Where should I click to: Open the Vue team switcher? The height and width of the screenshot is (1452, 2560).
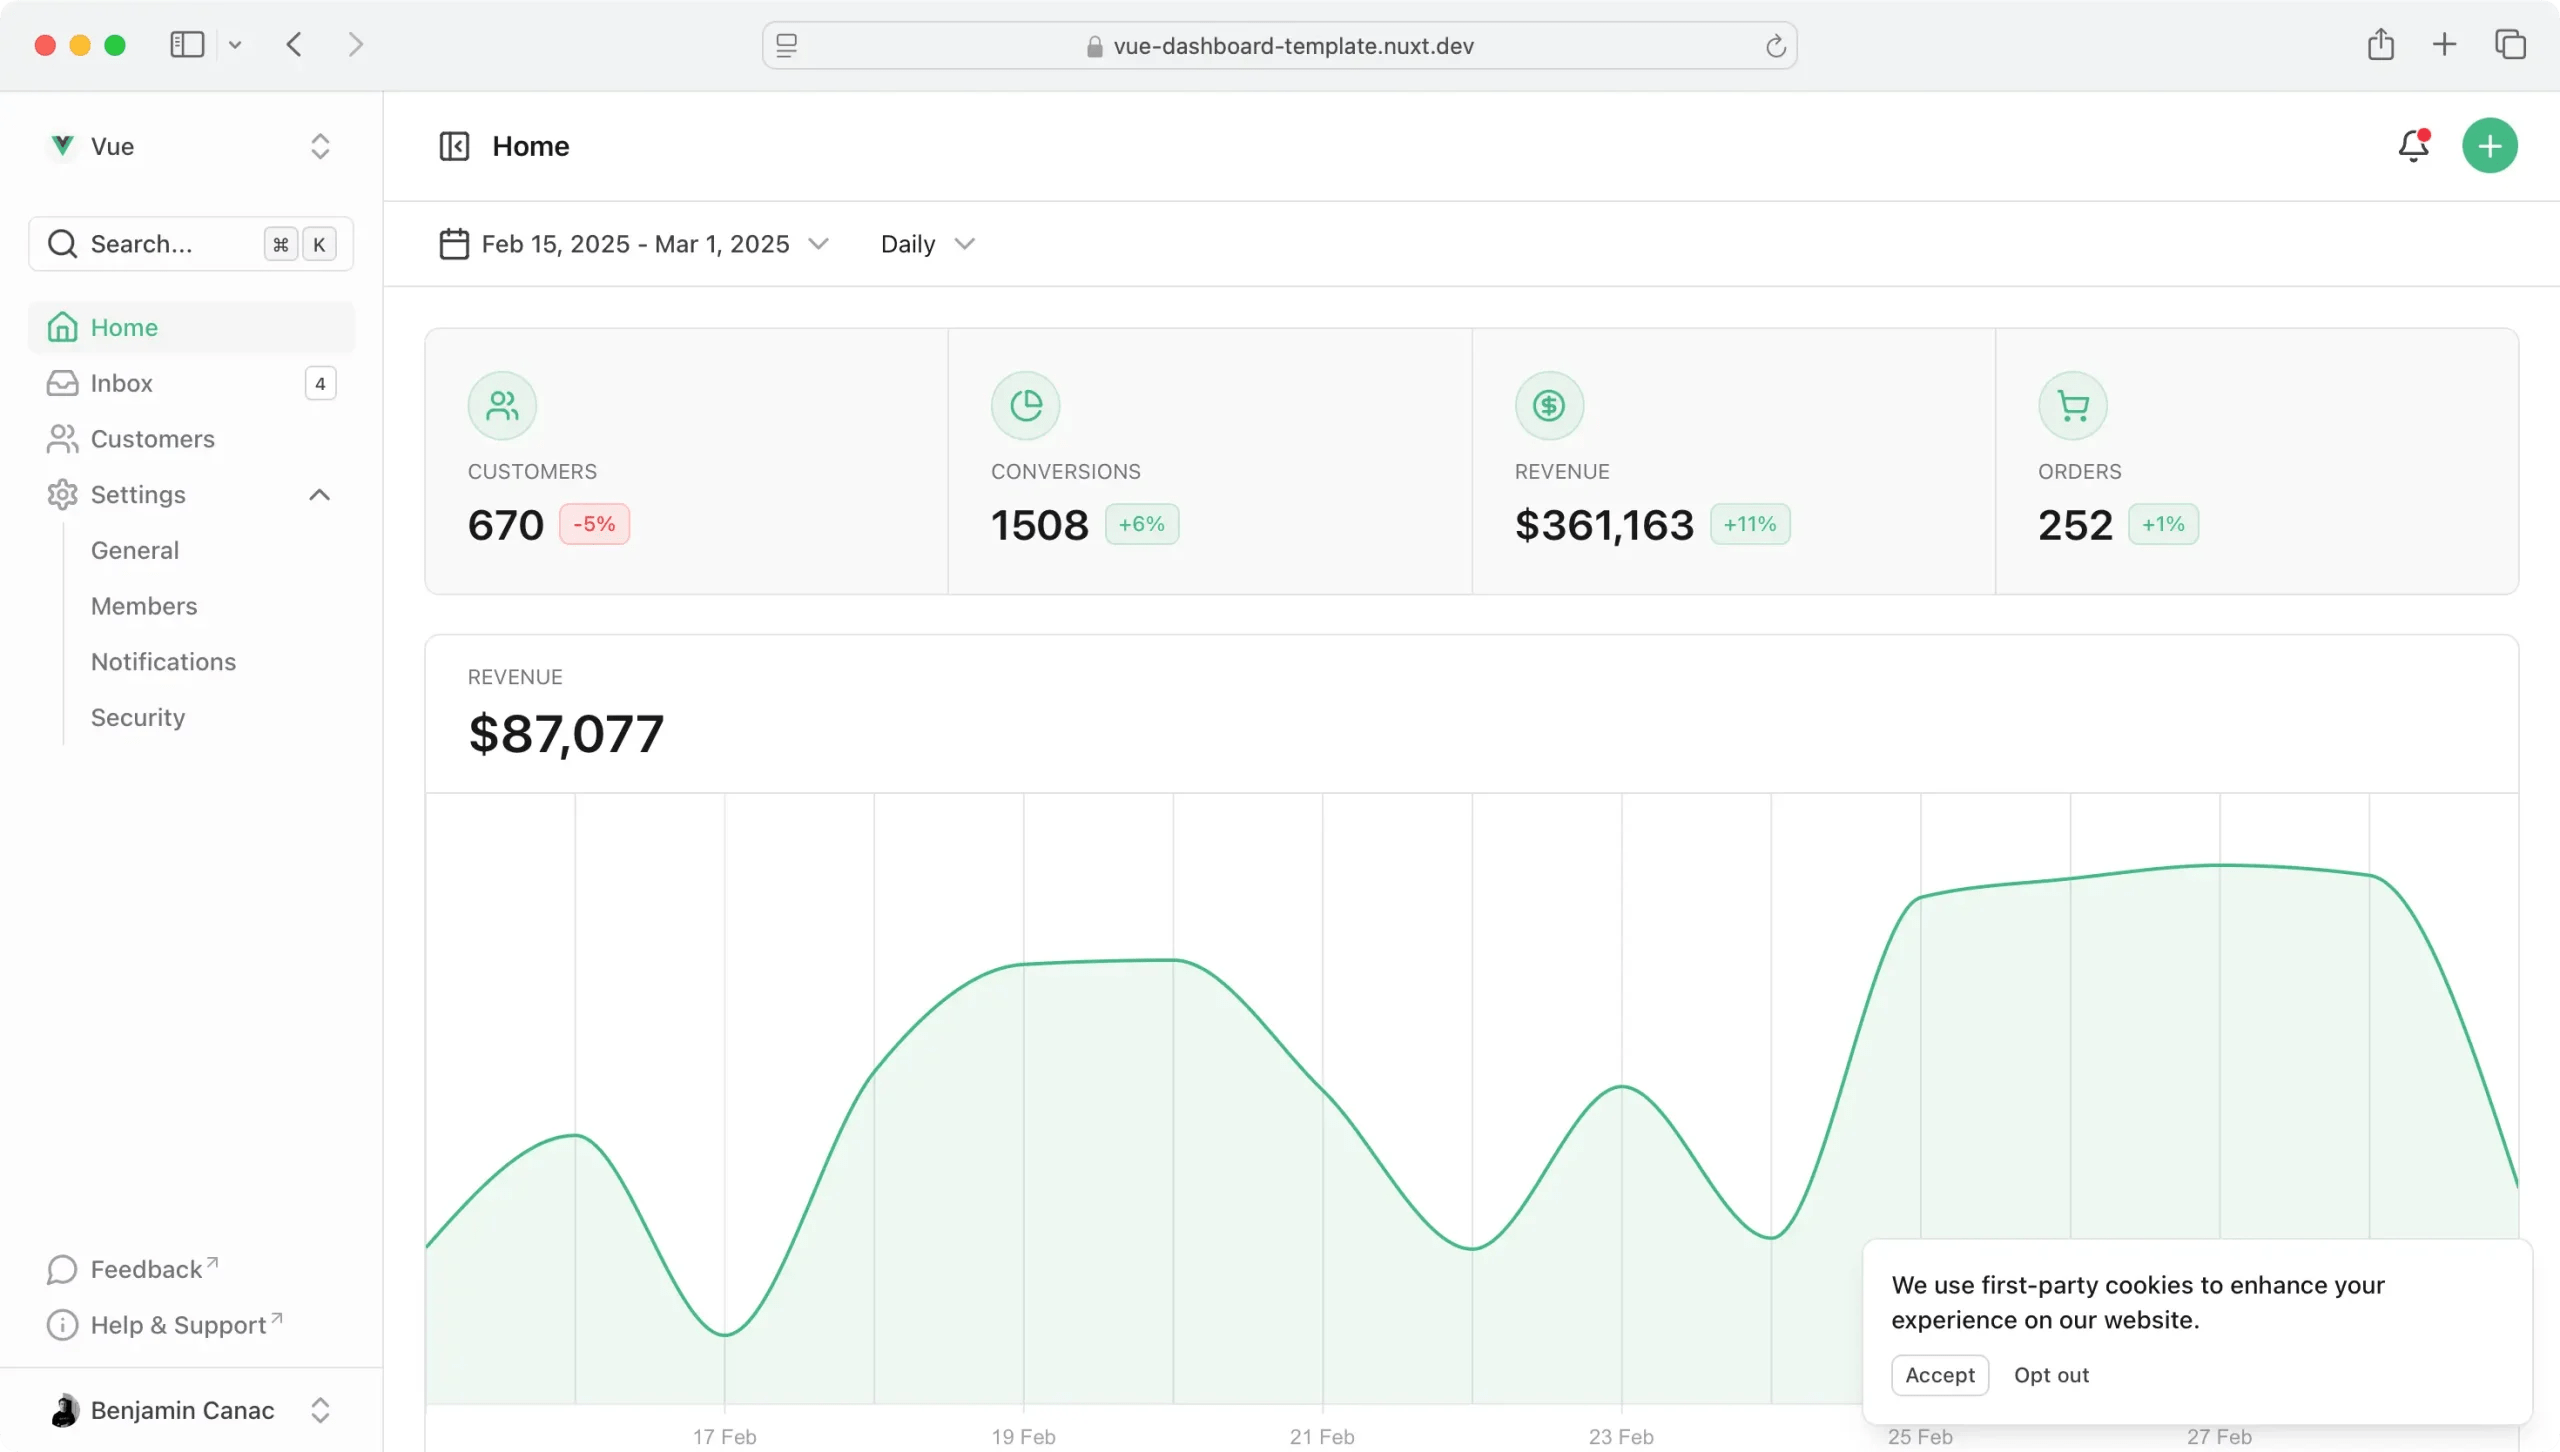pos(190,146)
